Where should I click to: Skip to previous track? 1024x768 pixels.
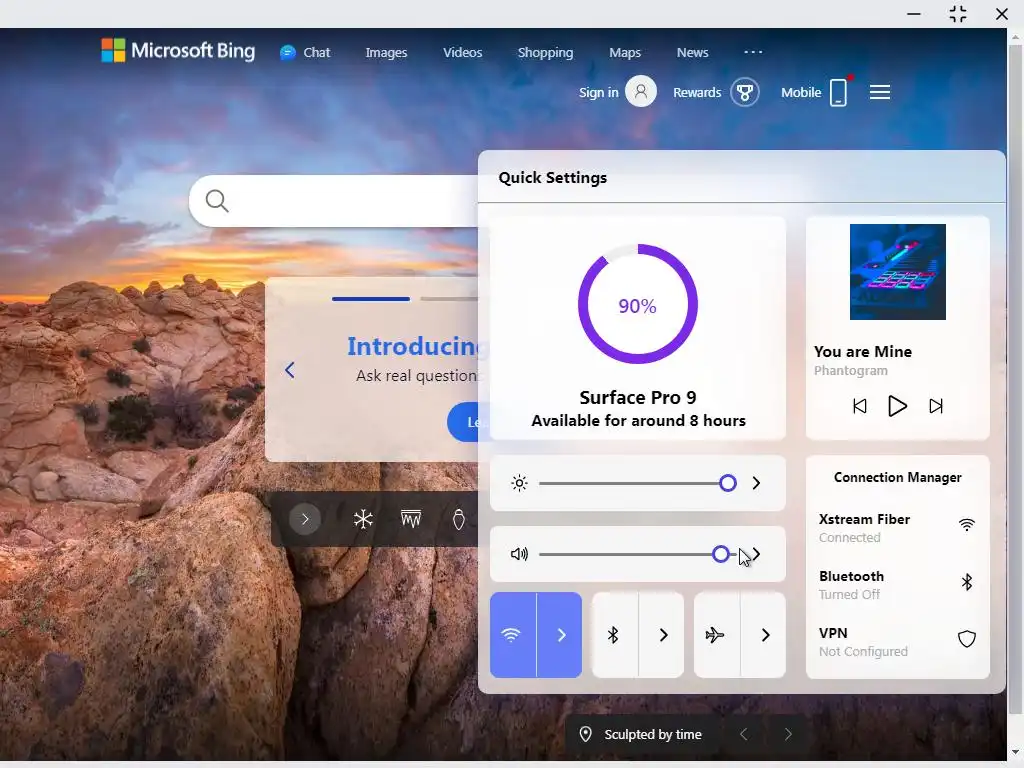pos(859,406)
